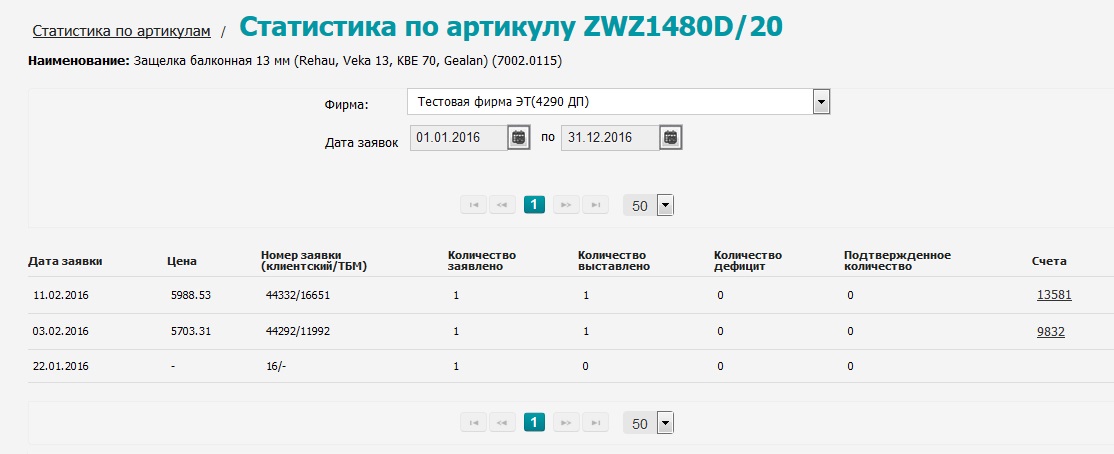This screenshot has width=1114, height=454.
Task: Open invoice link 9832
Action: 1050,332
